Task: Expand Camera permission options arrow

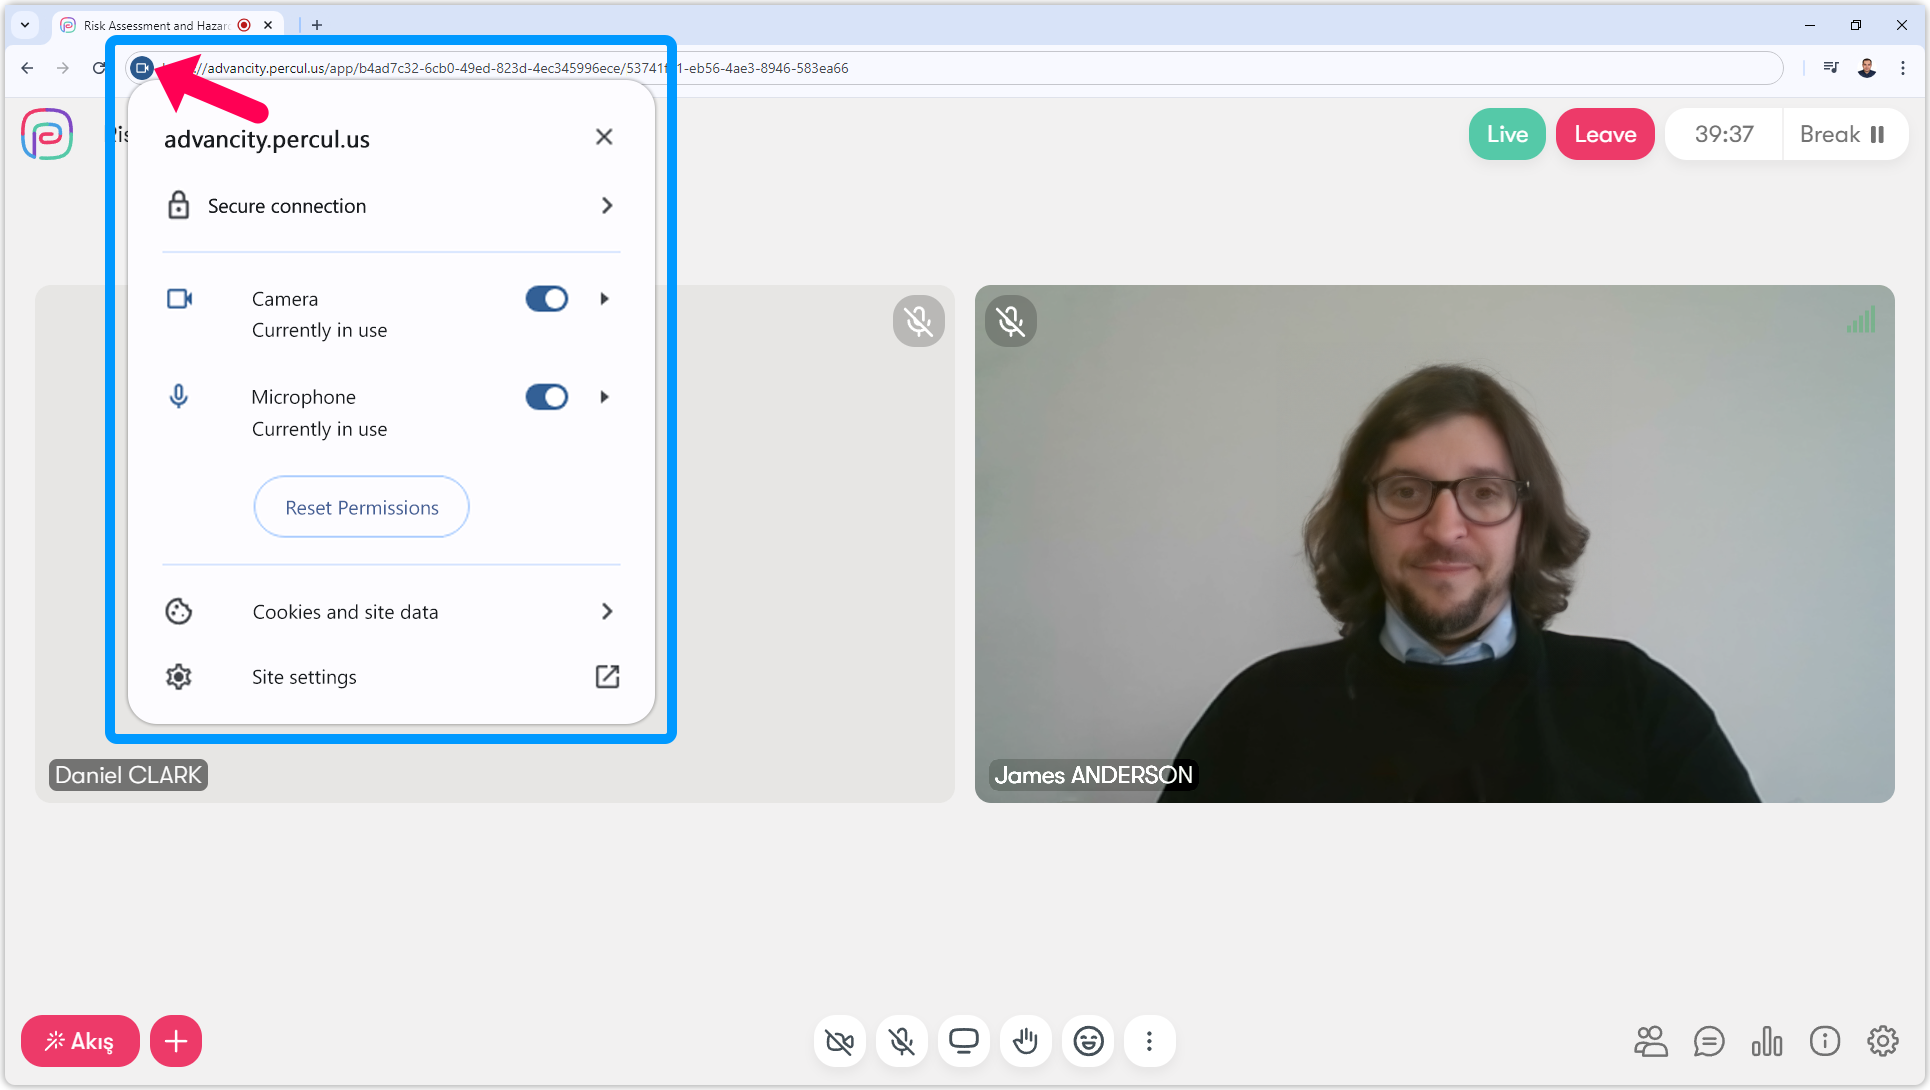Action: click(604, 299)
